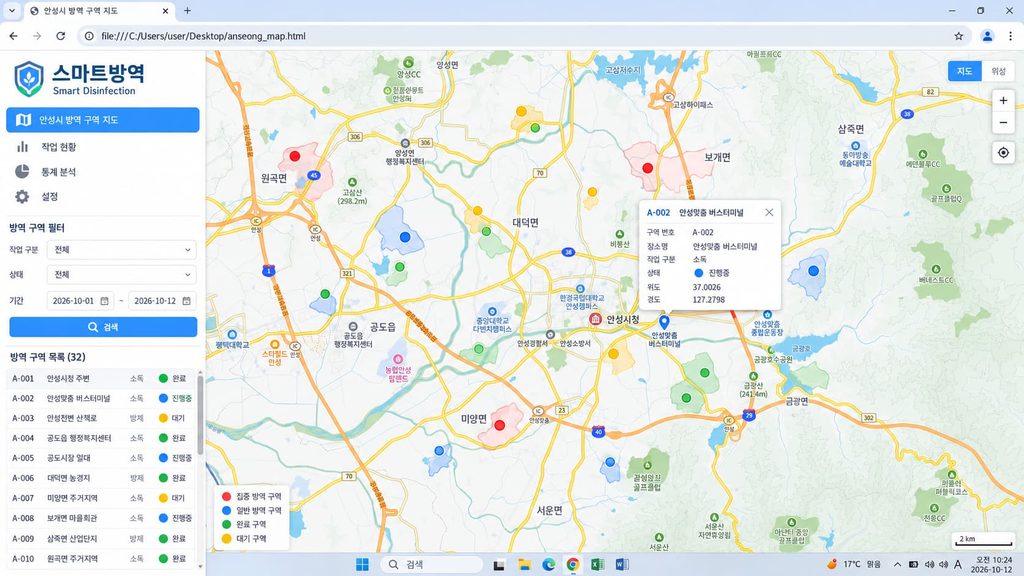Expand the 상태 filter dropdown
1024x576 pixels.
(x=121, y=274)
